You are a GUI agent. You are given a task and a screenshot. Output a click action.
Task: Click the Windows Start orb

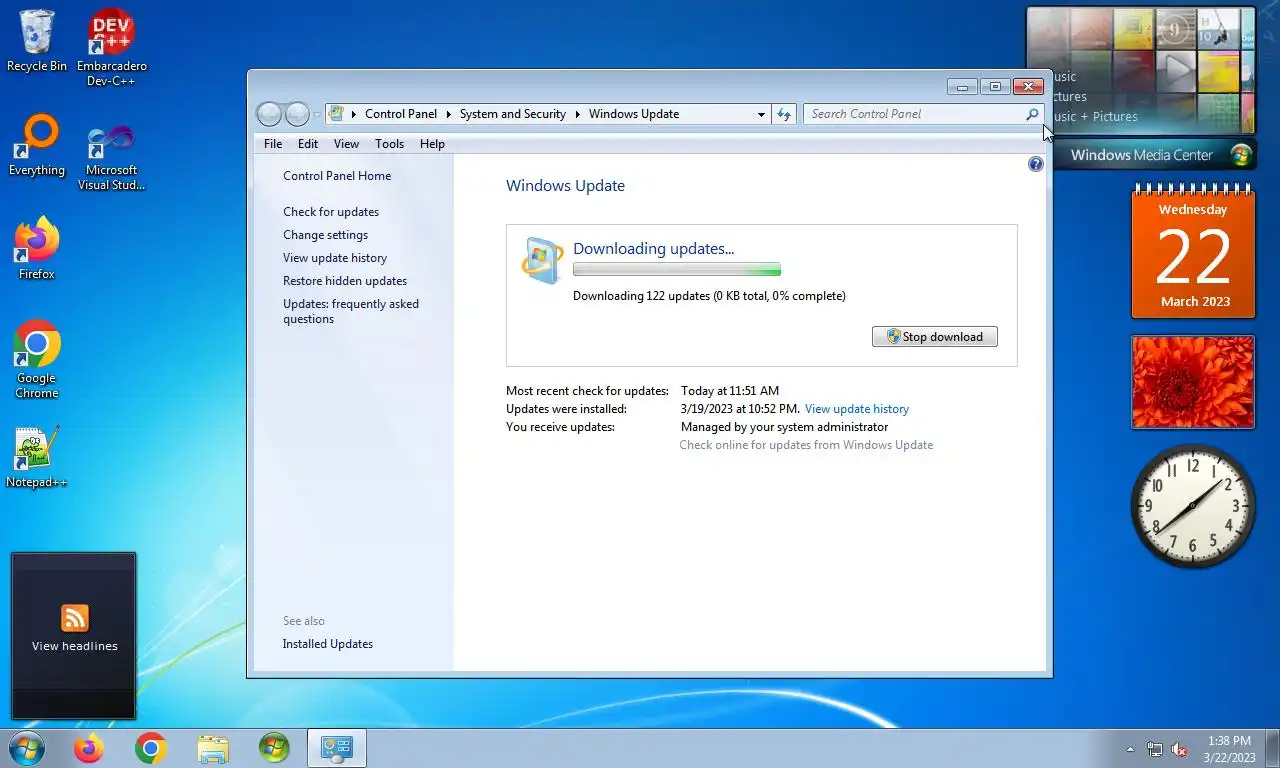point(26,748)
